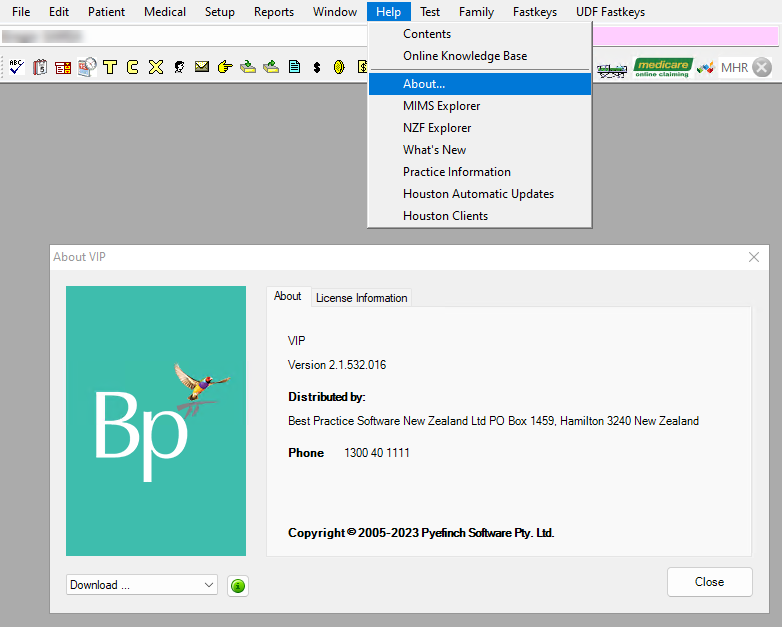Choose Online Knowledge Base menu item
The height and width of the screenshot is (627, 782).
tap(480, 56)
